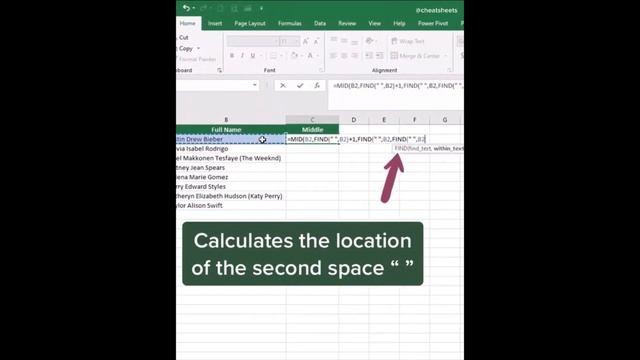Open the Borders dropdown arrow
640x360 pixels.
(281, 56)
